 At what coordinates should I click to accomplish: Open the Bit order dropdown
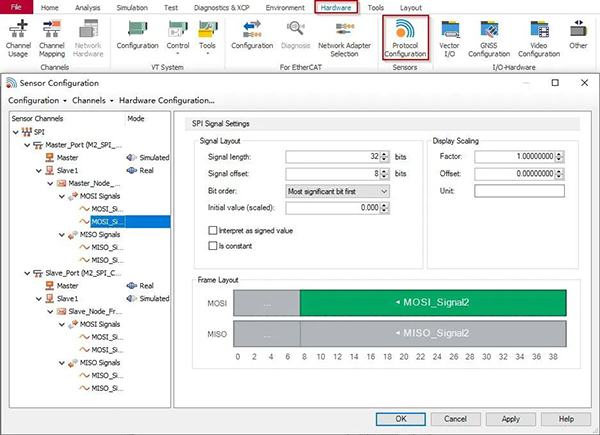click(x=338, y=191)
